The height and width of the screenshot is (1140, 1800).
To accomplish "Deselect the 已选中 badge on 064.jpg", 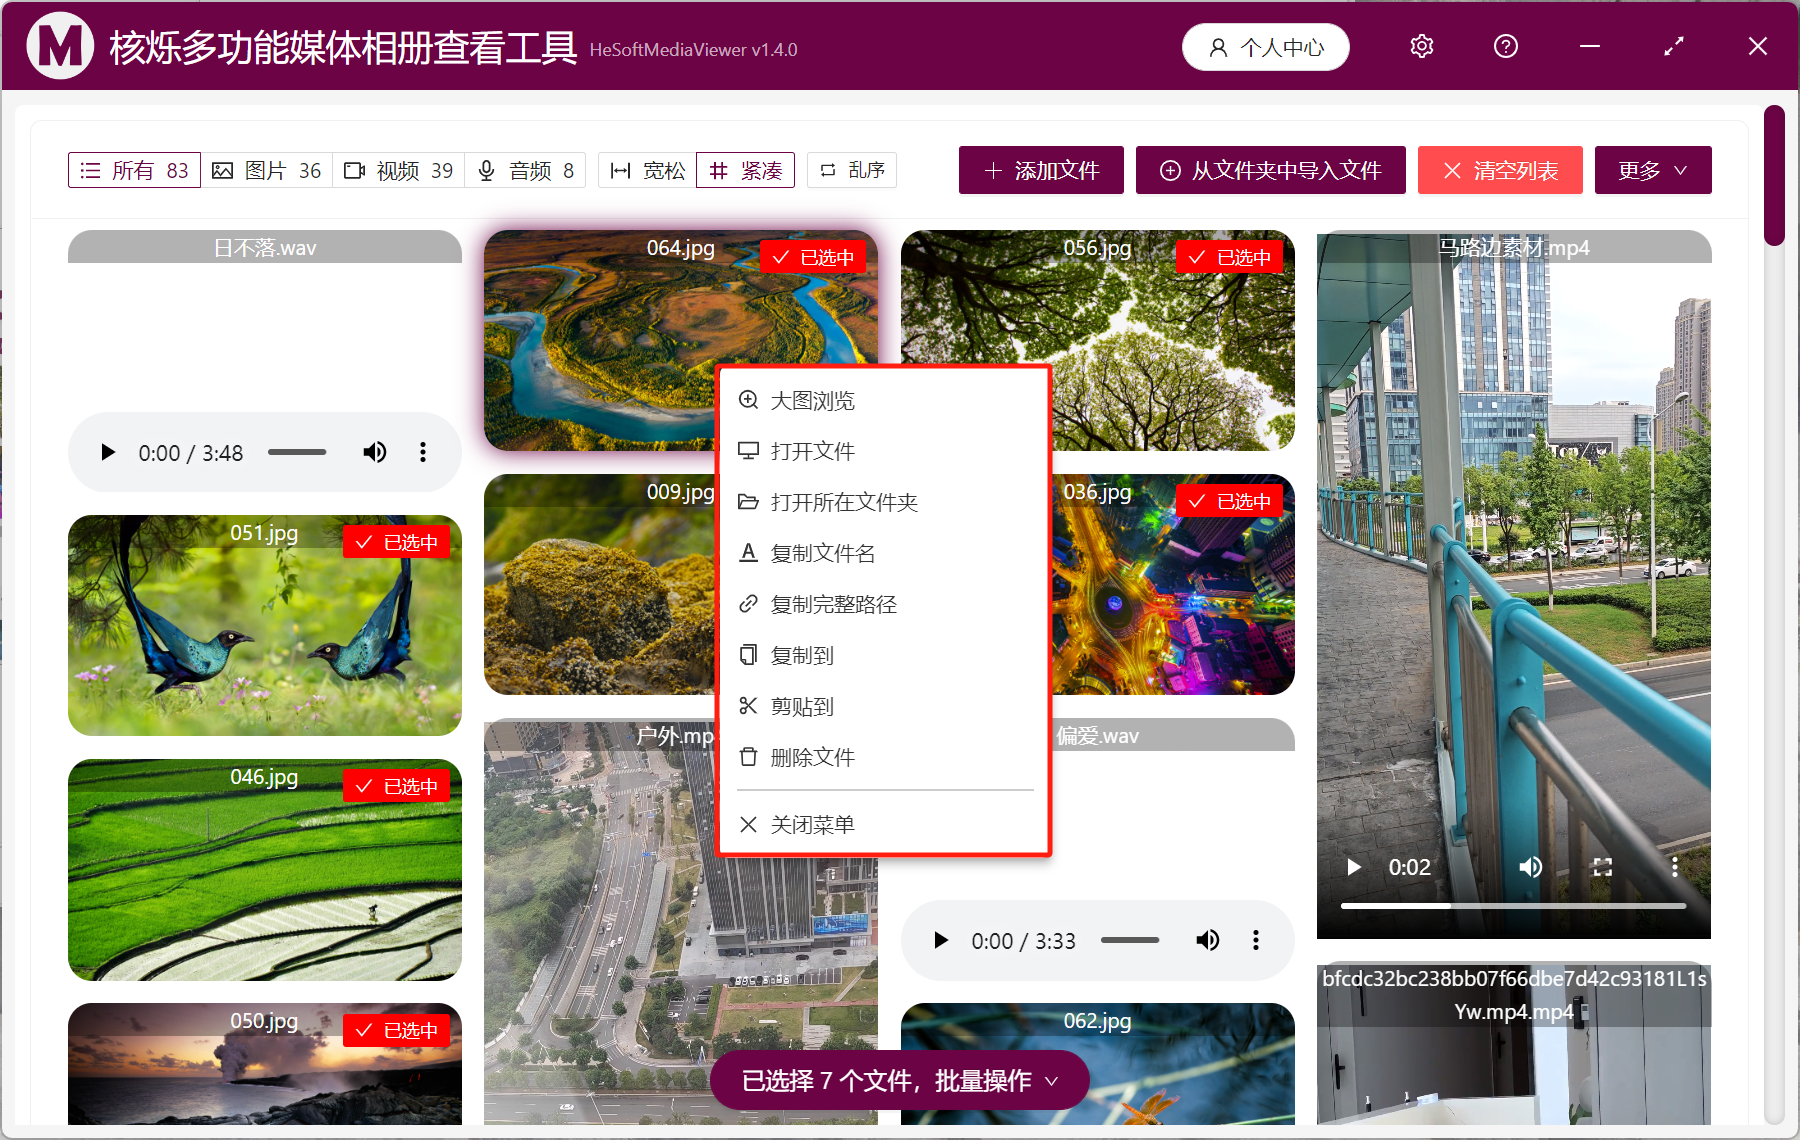I will click(x=813, y=256).
